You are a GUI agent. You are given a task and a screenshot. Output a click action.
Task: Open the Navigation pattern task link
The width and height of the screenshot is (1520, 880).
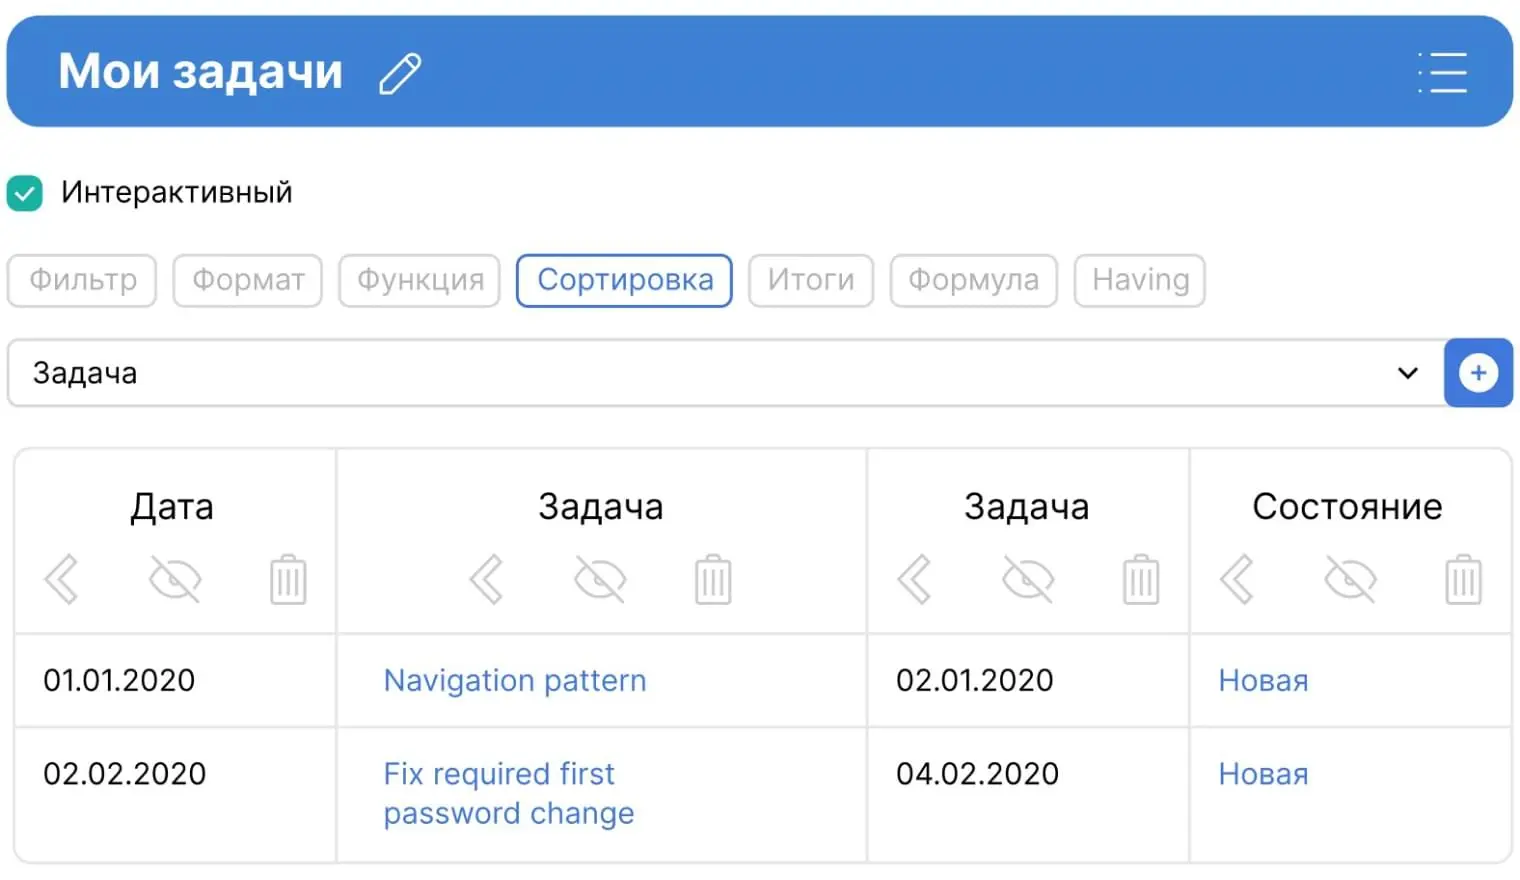pyautogui.click(x=515, y=680)
